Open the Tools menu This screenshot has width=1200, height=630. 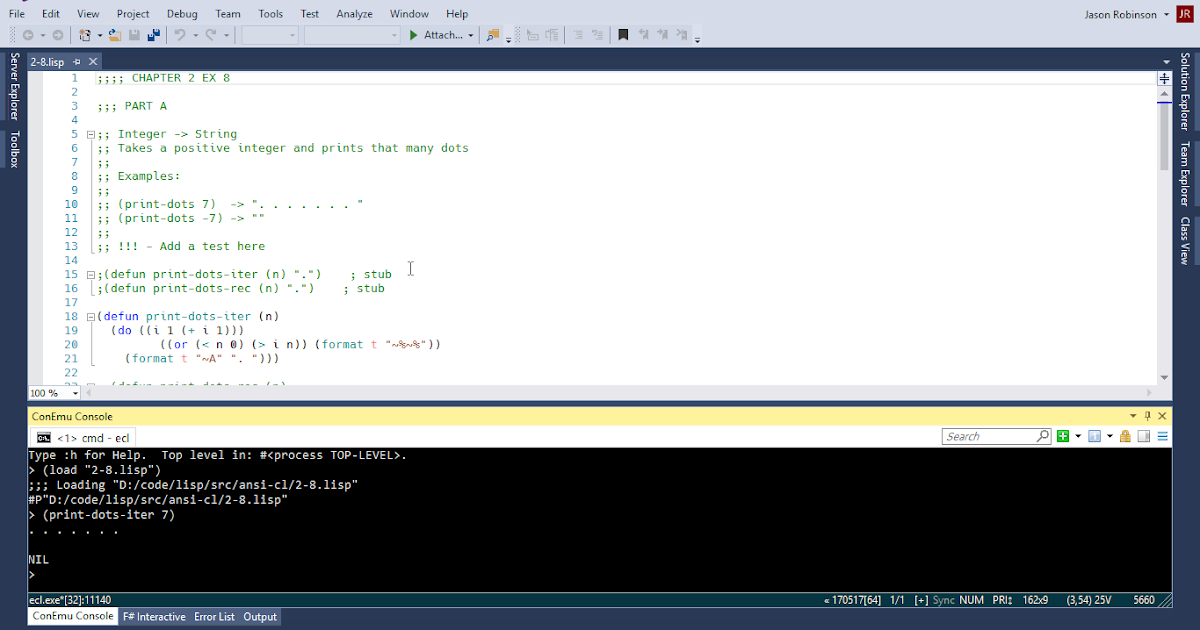270,14
